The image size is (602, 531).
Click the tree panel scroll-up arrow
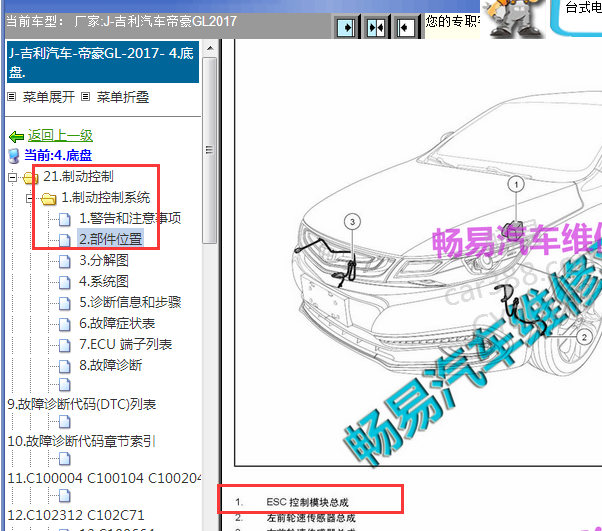click(x=210, y=48)
